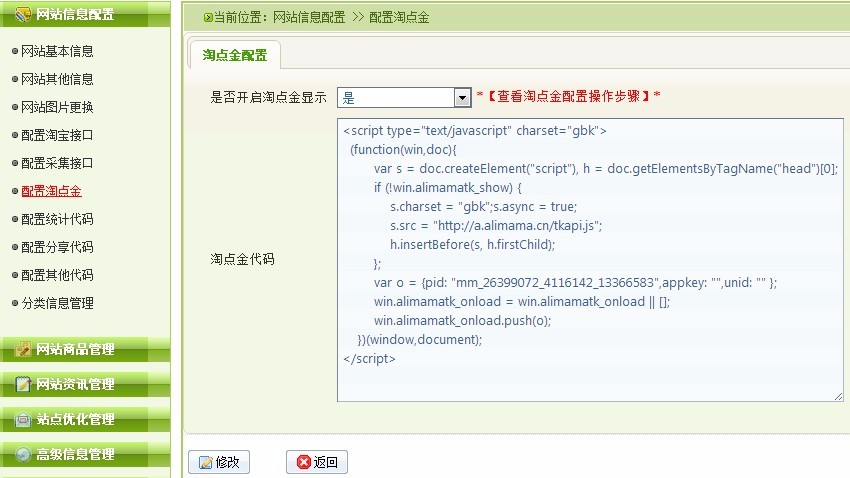Viewport: 850px width, 478px height.
Task: Click the 当前位置 breadcrumb text 配置淘点金
Action: [x=399, y=18]
